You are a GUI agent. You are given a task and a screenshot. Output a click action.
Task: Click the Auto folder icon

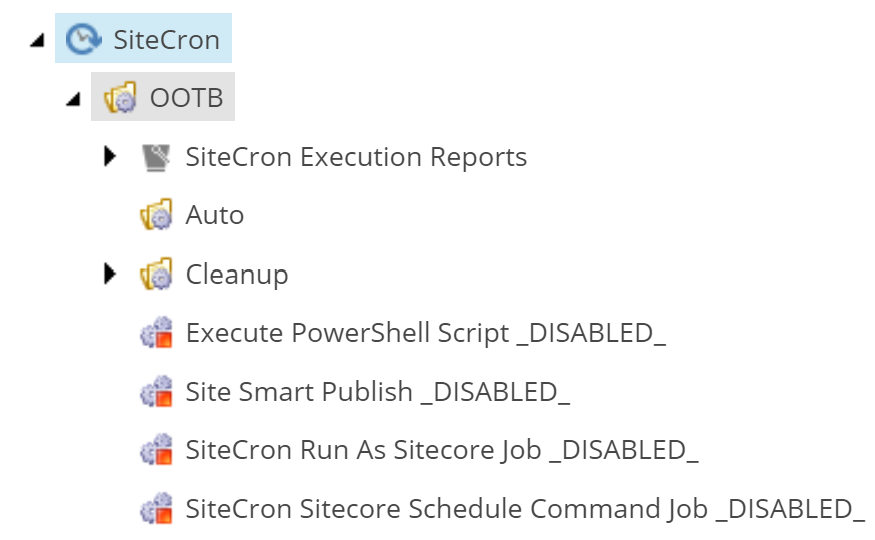click(x=156, y=215)
